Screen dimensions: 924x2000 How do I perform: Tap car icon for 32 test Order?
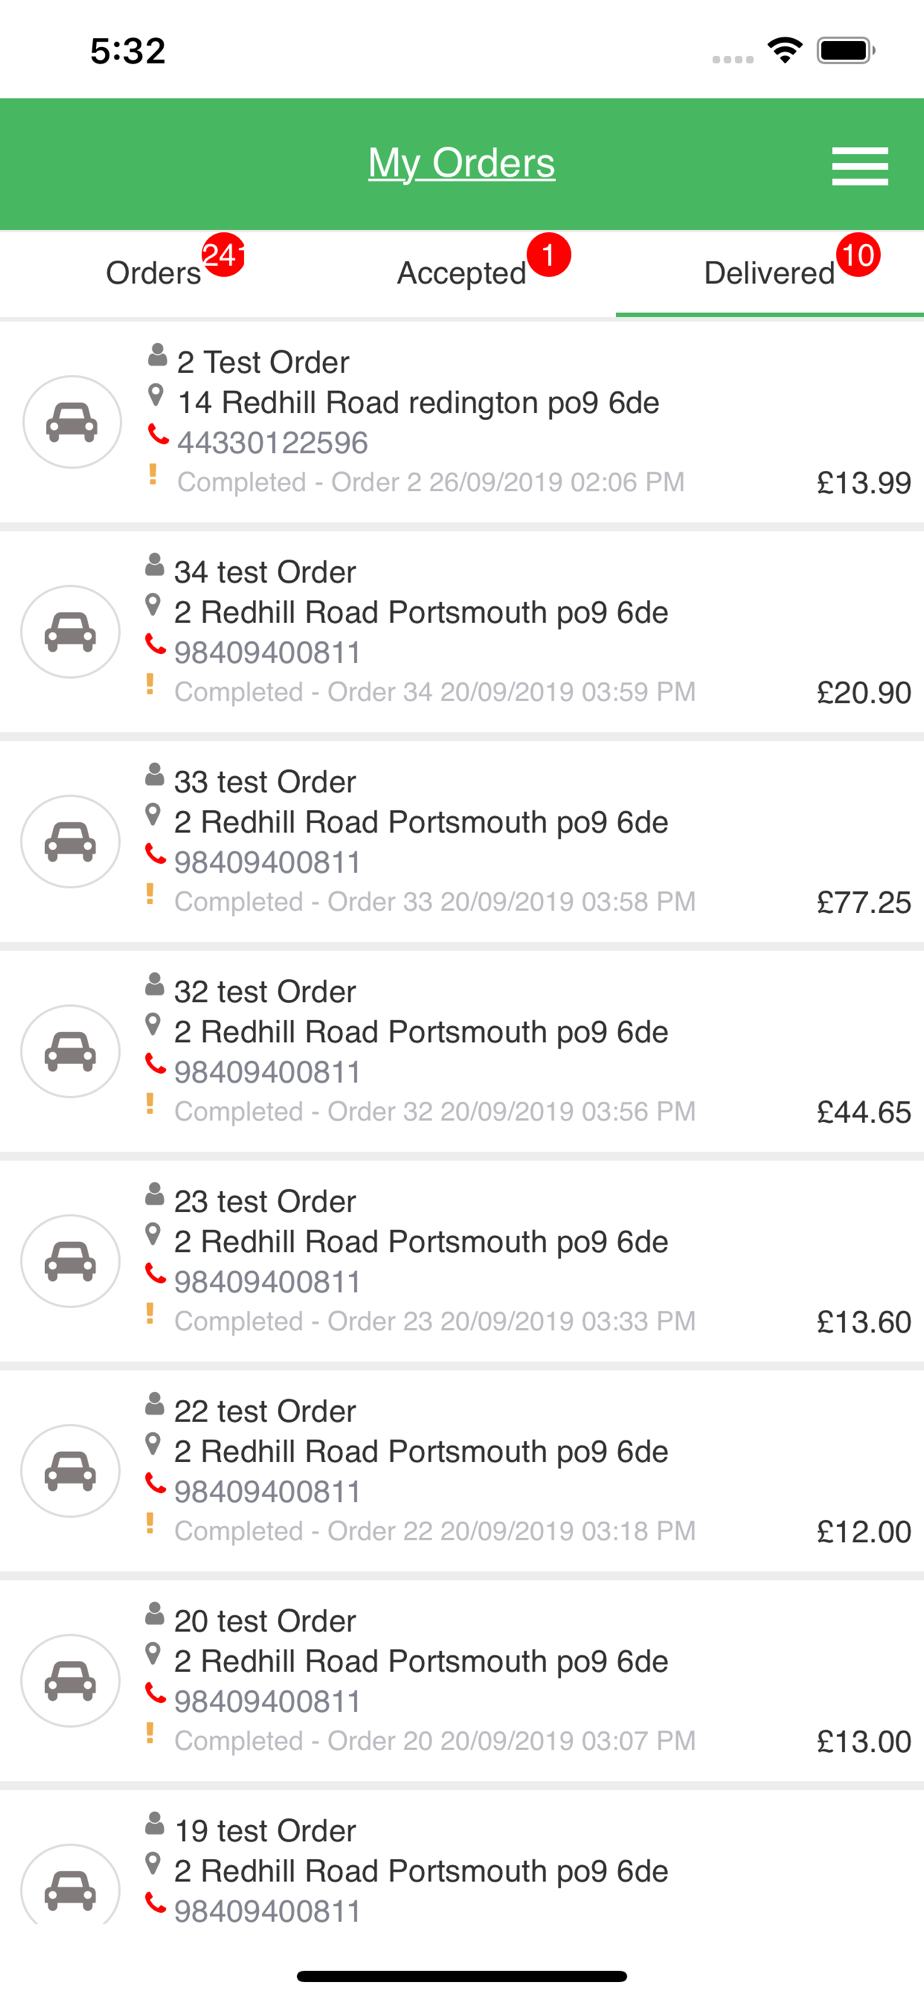point(71,1051)
